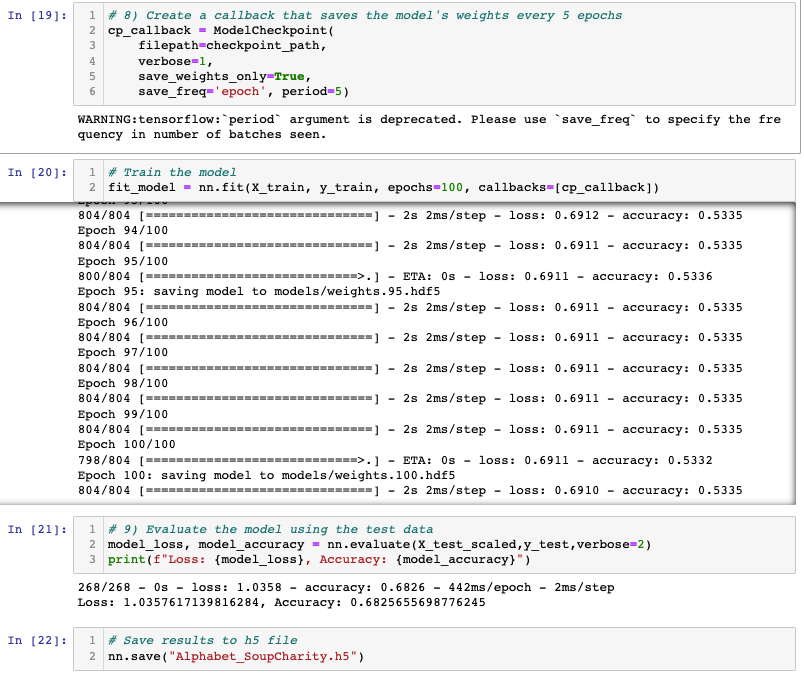Click the tensorflow period deprecated warning text

click(429, 127)
